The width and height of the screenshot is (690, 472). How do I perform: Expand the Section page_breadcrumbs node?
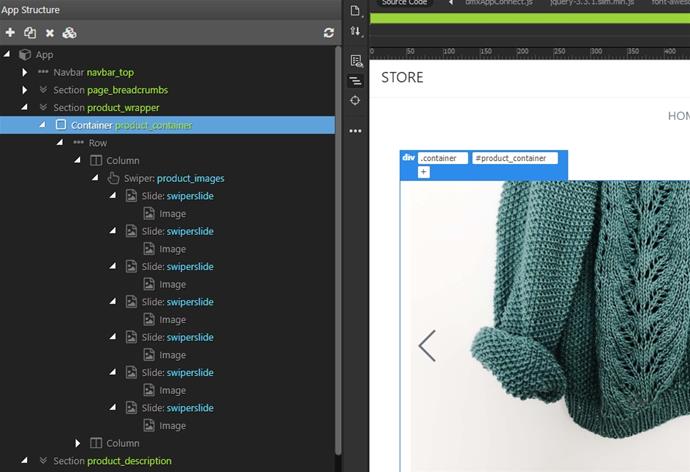(25, 90)
